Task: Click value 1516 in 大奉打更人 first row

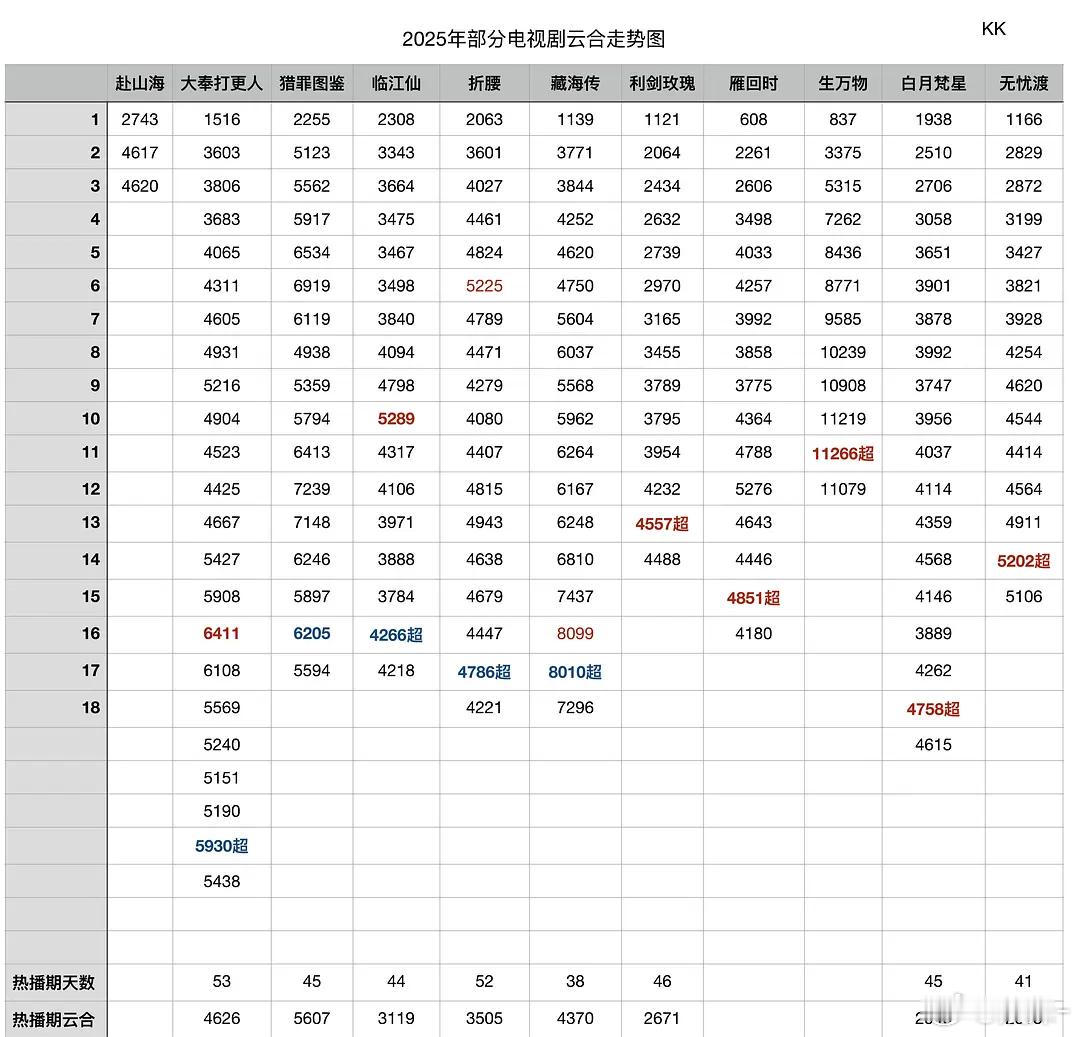Action: click(221, 120)
